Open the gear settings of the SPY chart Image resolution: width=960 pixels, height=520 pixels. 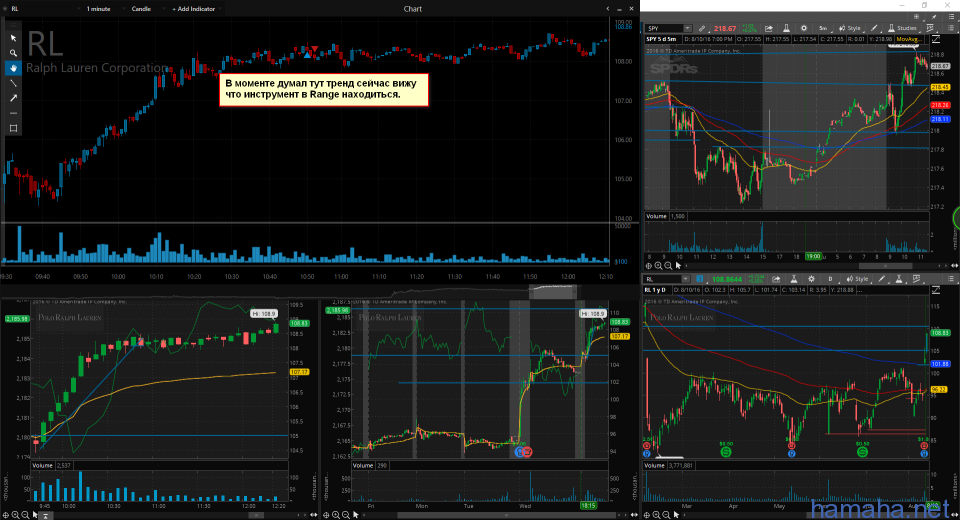point(803,28)
